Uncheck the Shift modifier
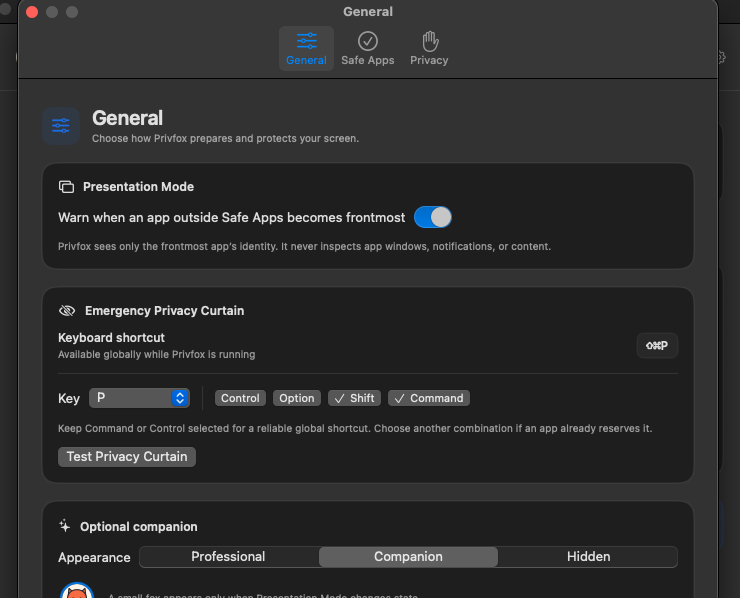This screenshot has width=740, height=598. 354,398
